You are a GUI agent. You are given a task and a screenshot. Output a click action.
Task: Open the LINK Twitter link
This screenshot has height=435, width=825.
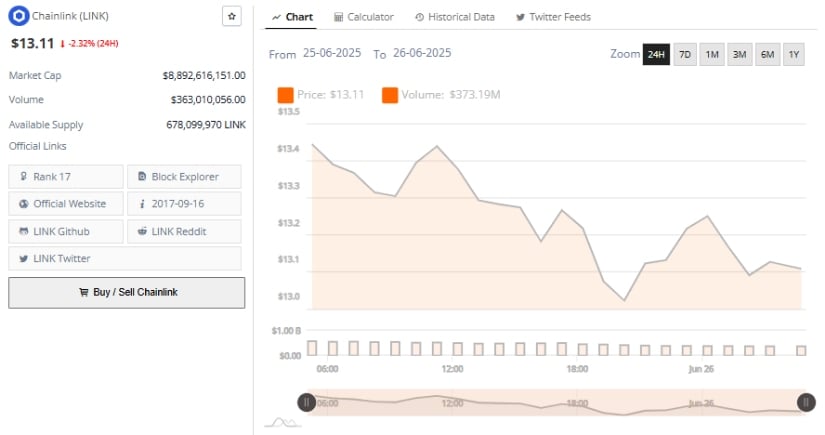[125, 258]
